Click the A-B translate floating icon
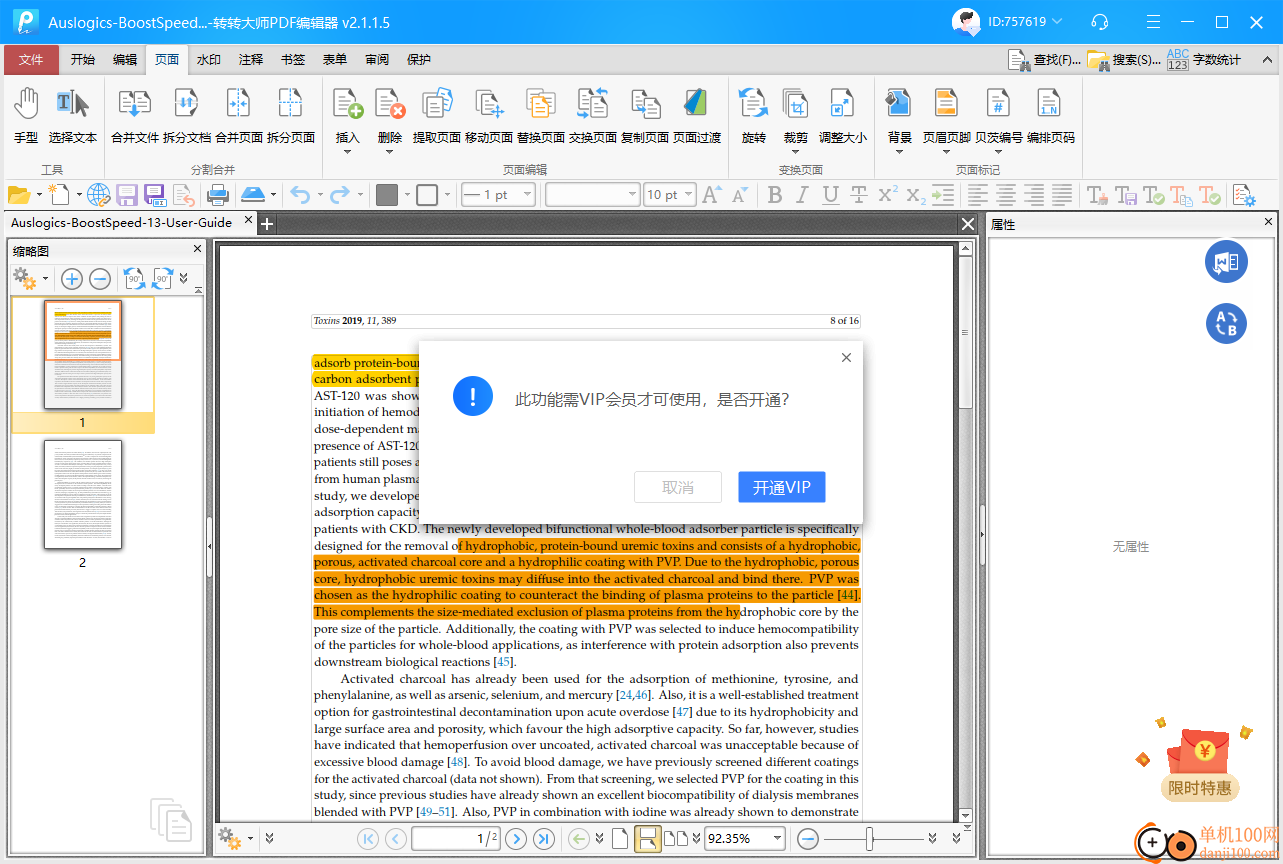Screen dimensions: 1283x864 pyautogui.click(x=1226, y=323)
